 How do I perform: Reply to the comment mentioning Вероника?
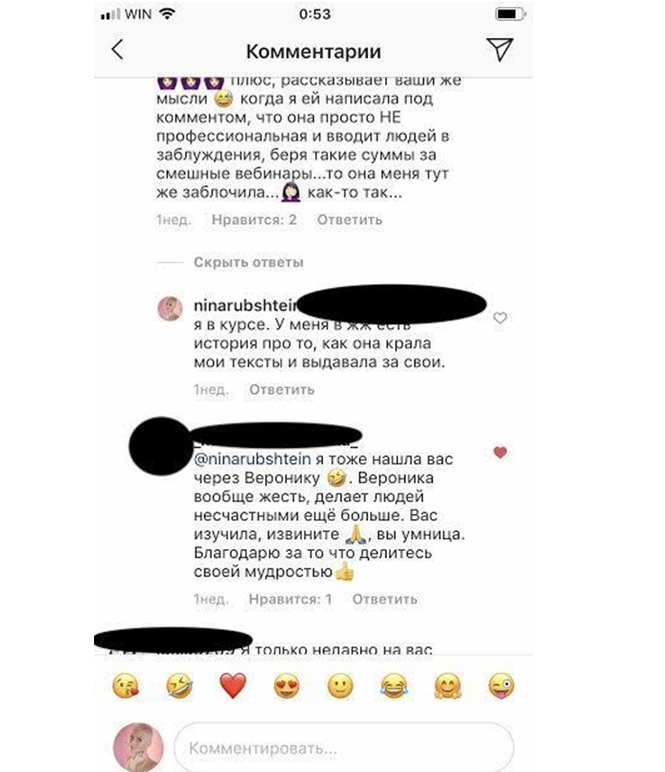click(385, 599)
